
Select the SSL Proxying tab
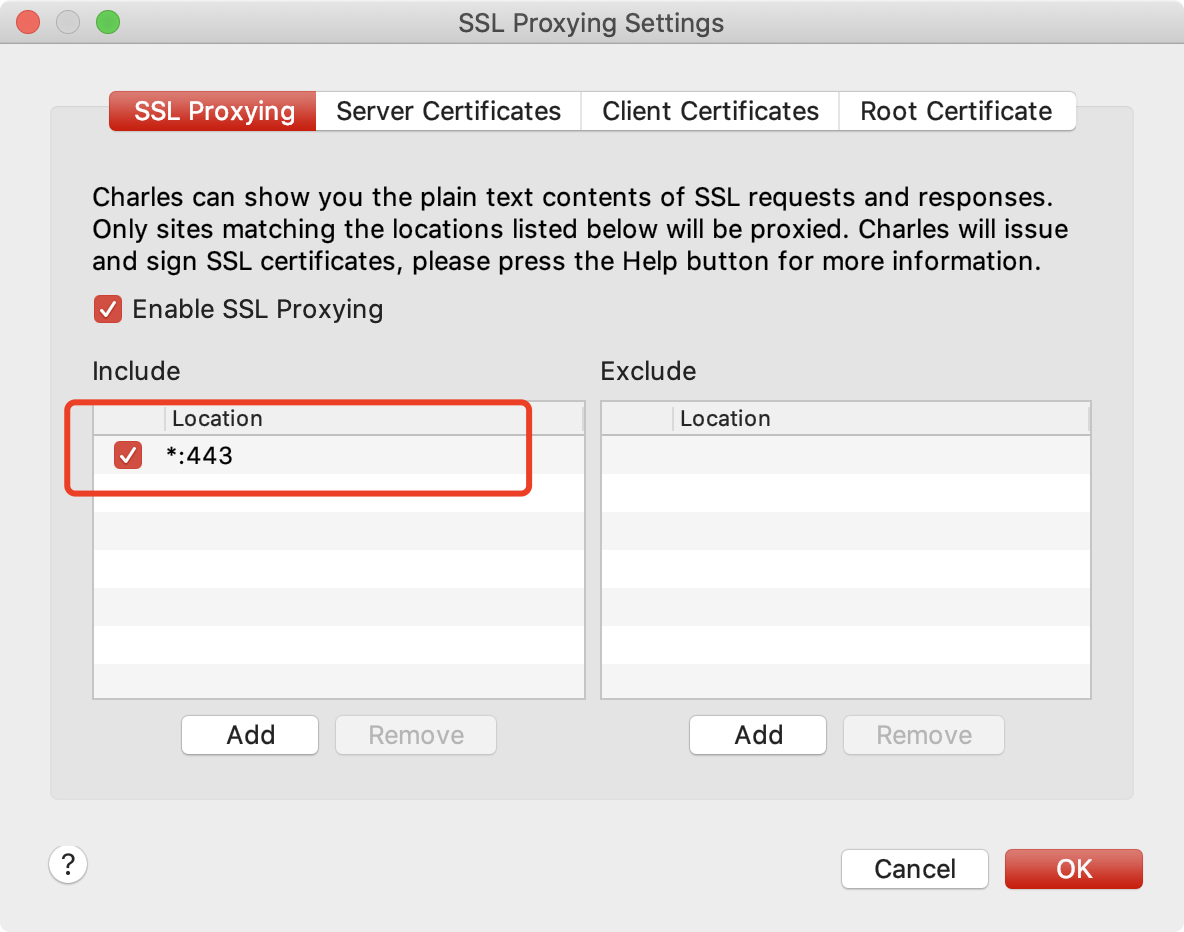point(213,111)
